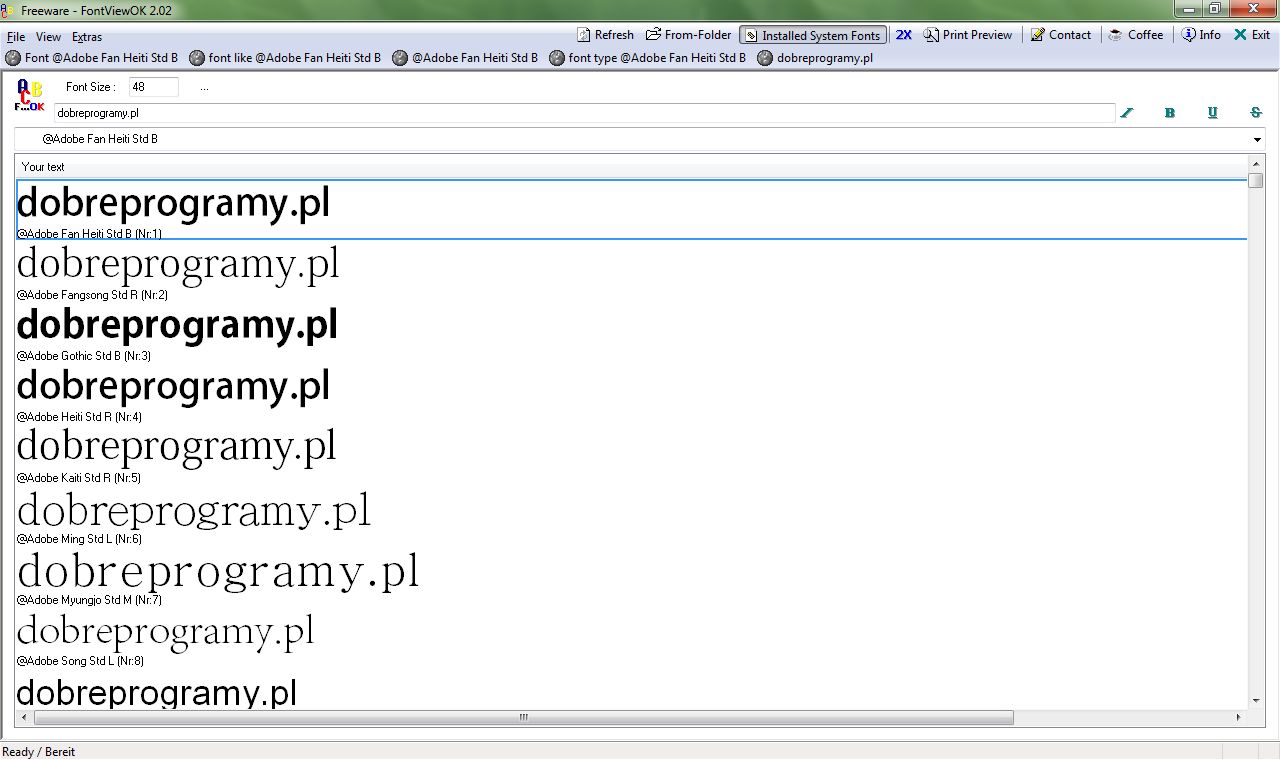Click '@Adobe Fan Heiti Std B' search link
Image resolution: width=1280 pixels, height=760 pixels.
(x=466, y=58)
